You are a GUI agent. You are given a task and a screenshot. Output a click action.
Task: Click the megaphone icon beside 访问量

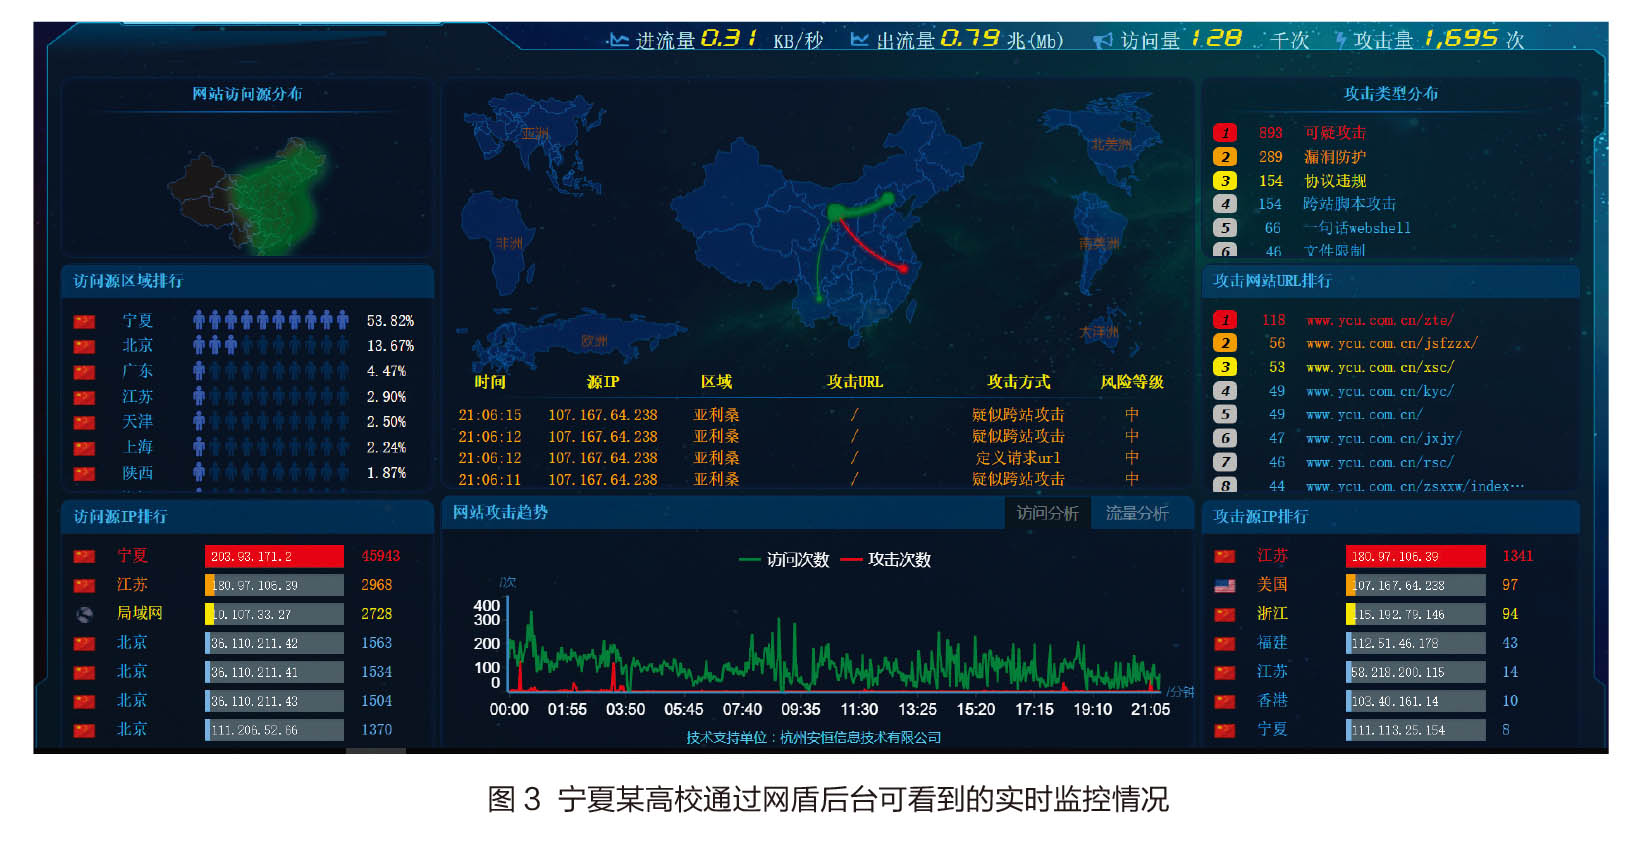pyautogui.click(x=1102, y=41)
